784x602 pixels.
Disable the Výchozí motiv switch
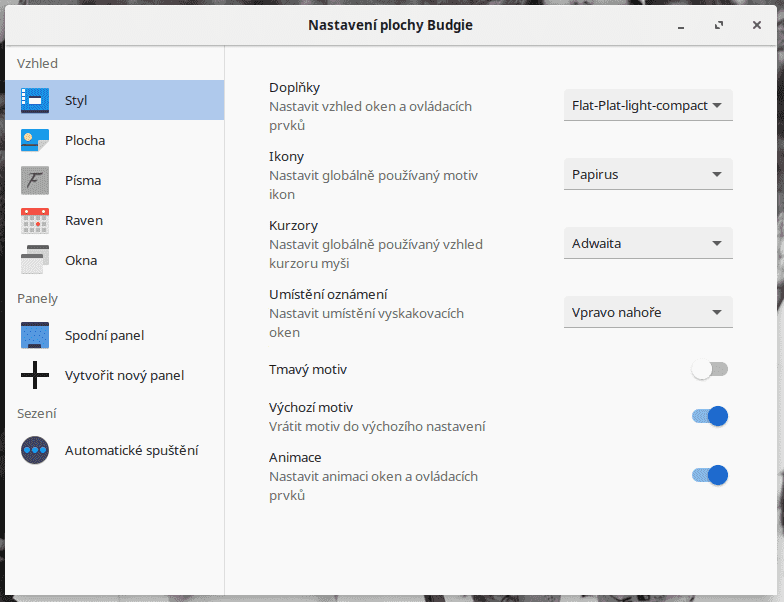709,416
